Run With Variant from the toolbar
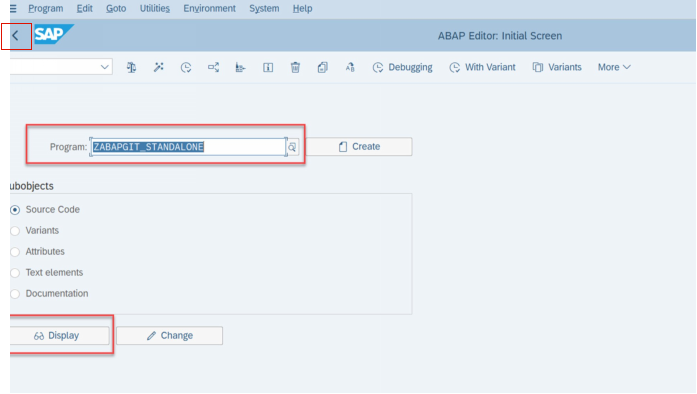Image resolution: width=697 pixels, height=394 pixels. 482,67
